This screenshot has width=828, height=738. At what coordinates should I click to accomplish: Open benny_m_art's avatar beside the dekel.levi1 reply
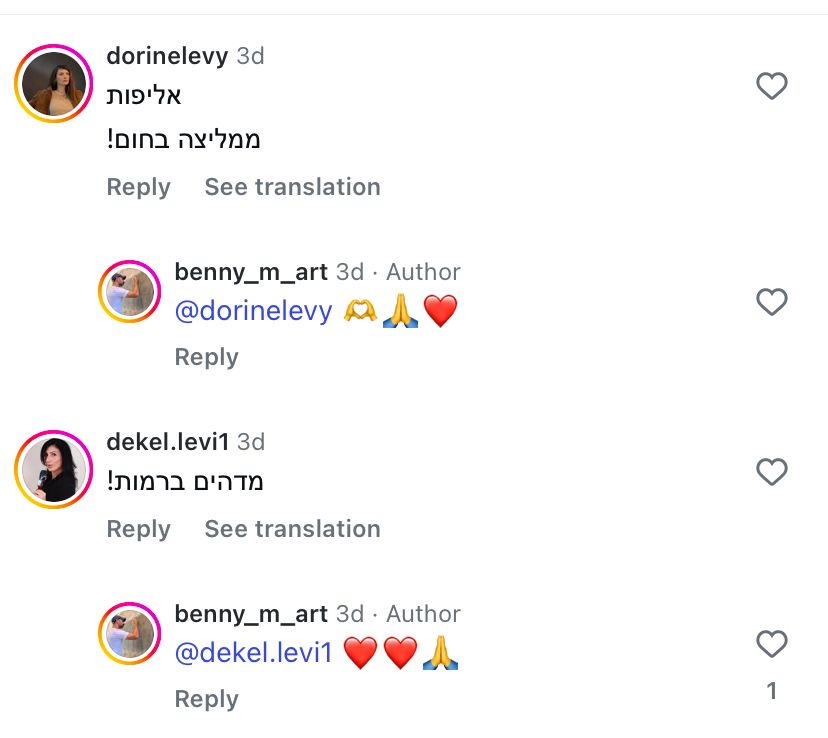point(130,635)
